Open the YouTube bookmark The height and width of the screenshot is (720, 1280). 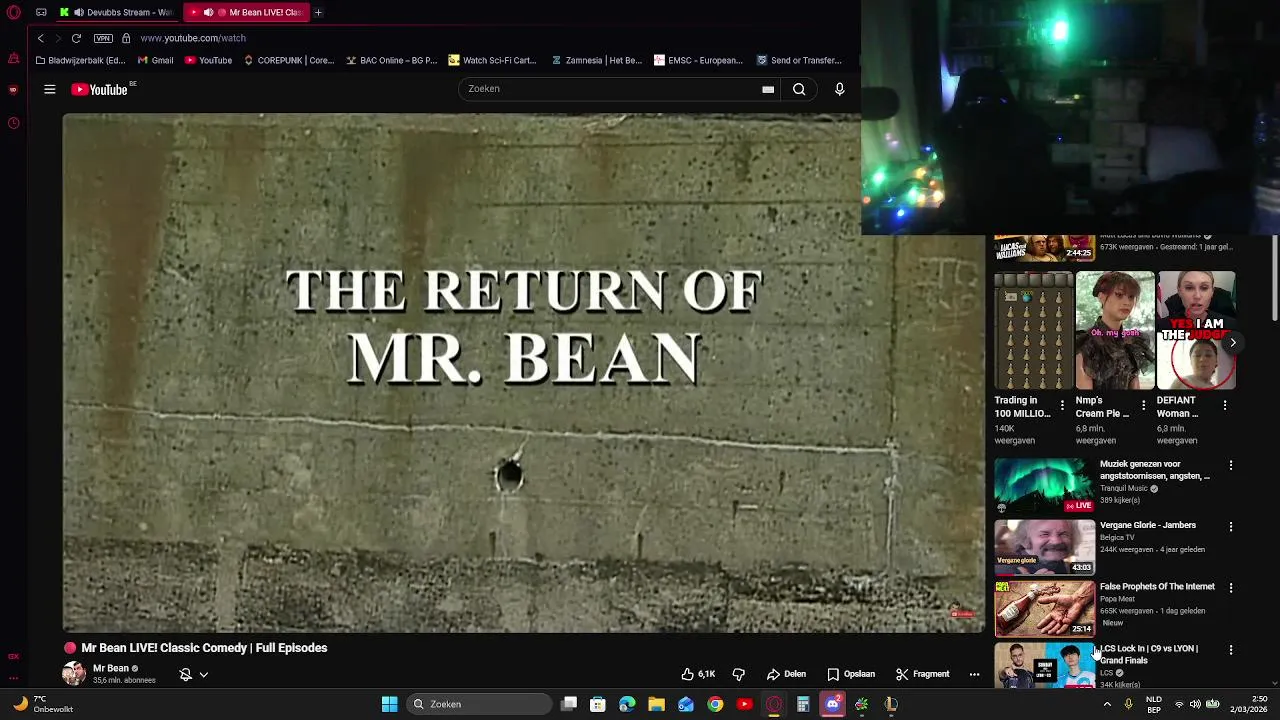click(x=208, y=60)
